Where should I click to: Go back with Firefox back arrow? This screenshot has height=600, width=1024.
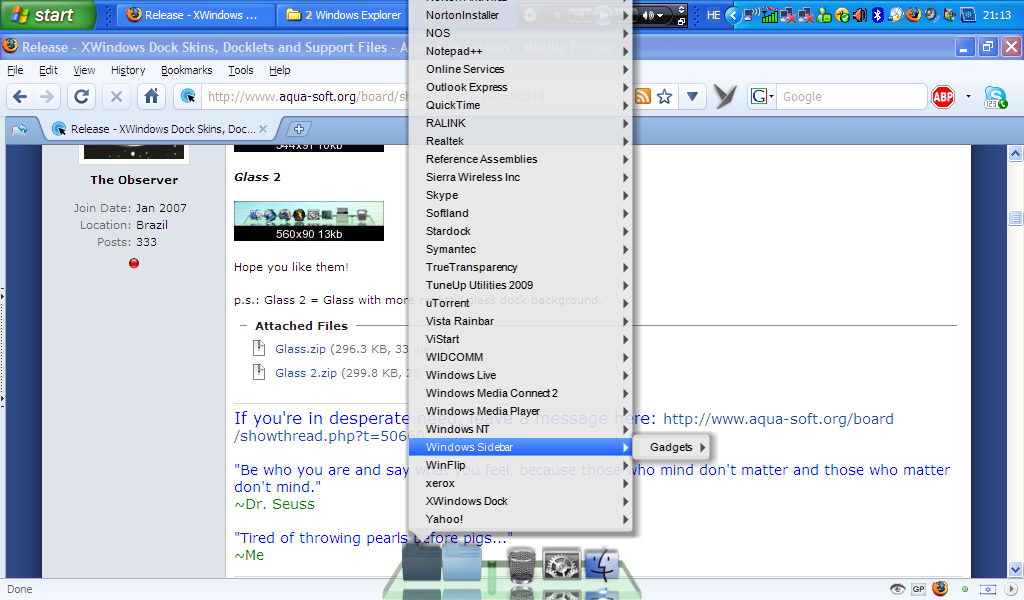(x=20, y=97)
